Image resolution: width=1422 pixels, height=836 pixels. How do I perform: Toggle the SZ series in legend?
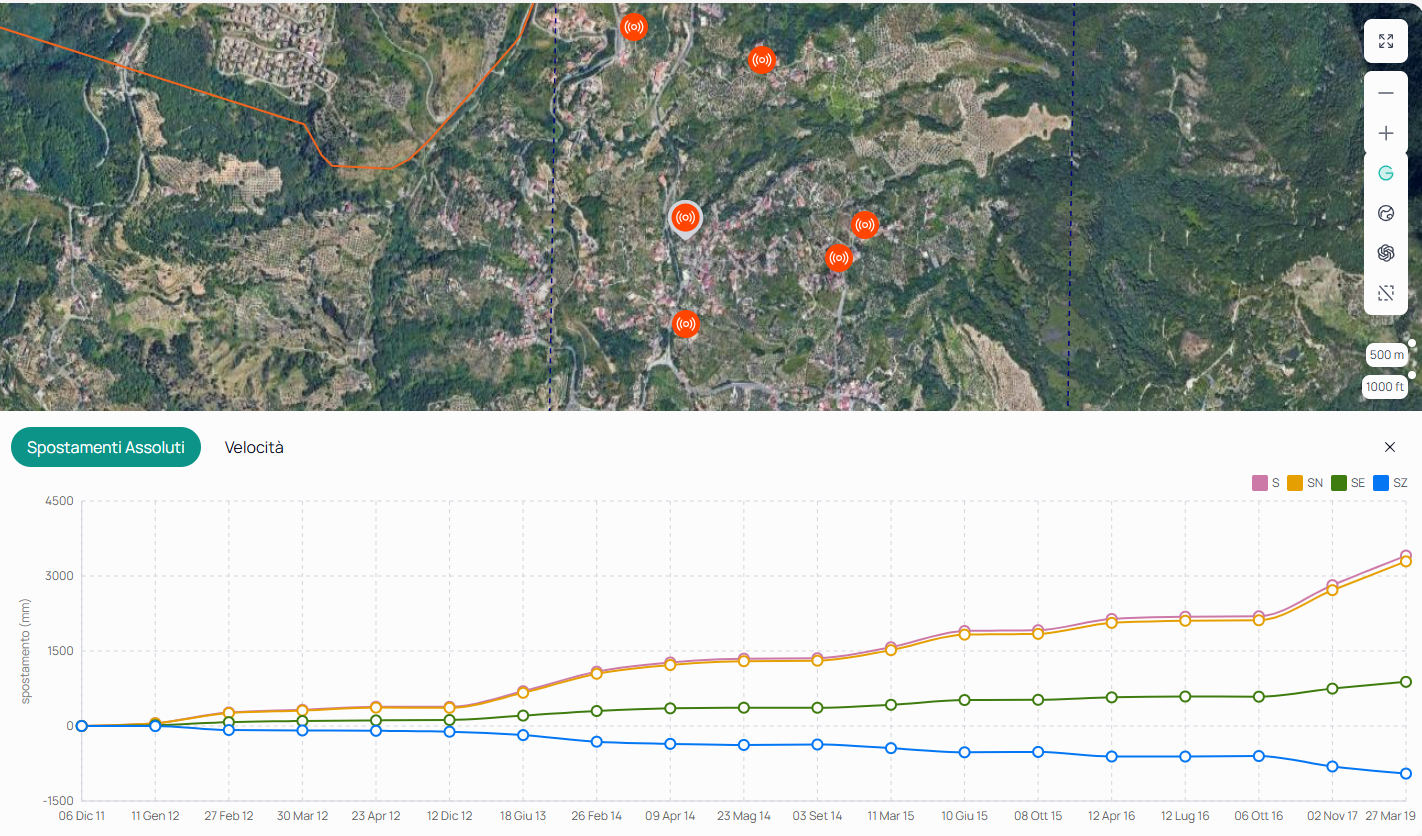point(1390,483)
